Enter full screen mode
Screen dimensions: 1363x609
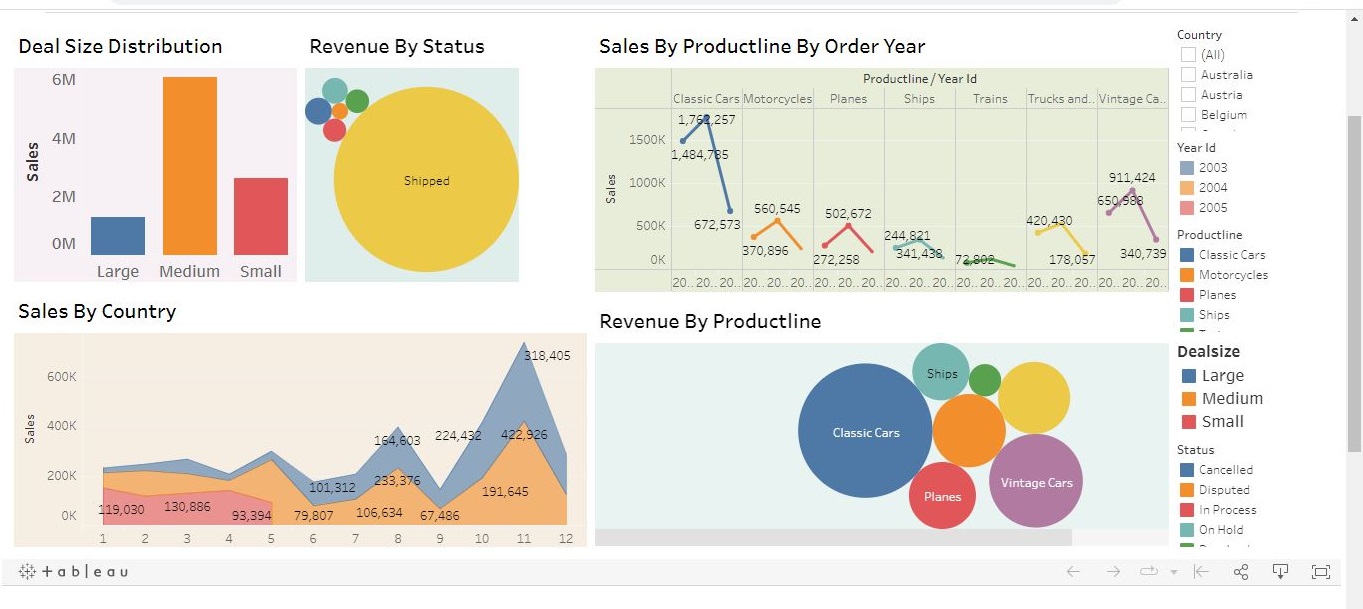coord(1321,572)
